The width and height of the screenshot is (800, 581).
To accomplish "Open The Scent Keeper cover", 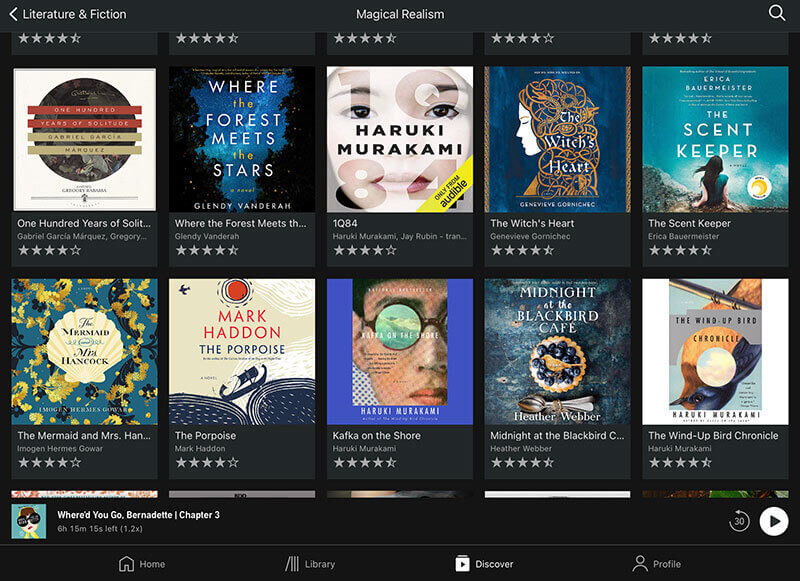I will 715,139.
